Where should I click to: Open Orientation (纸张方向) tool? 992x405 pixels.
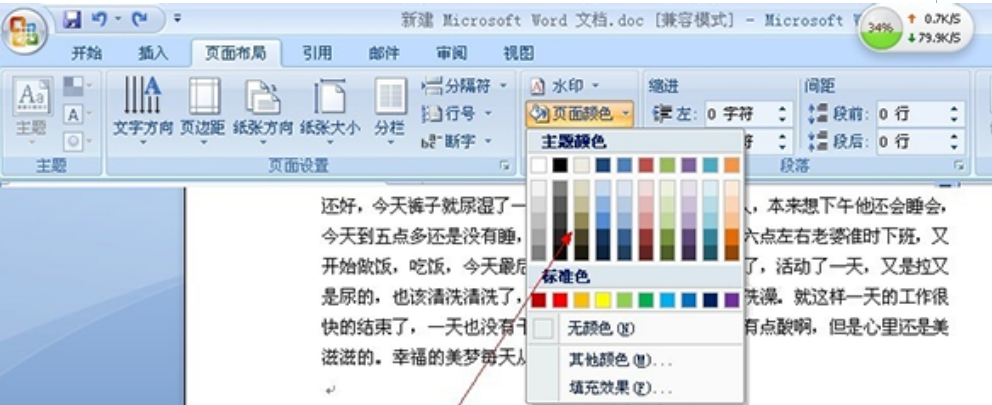click(263, 109)
